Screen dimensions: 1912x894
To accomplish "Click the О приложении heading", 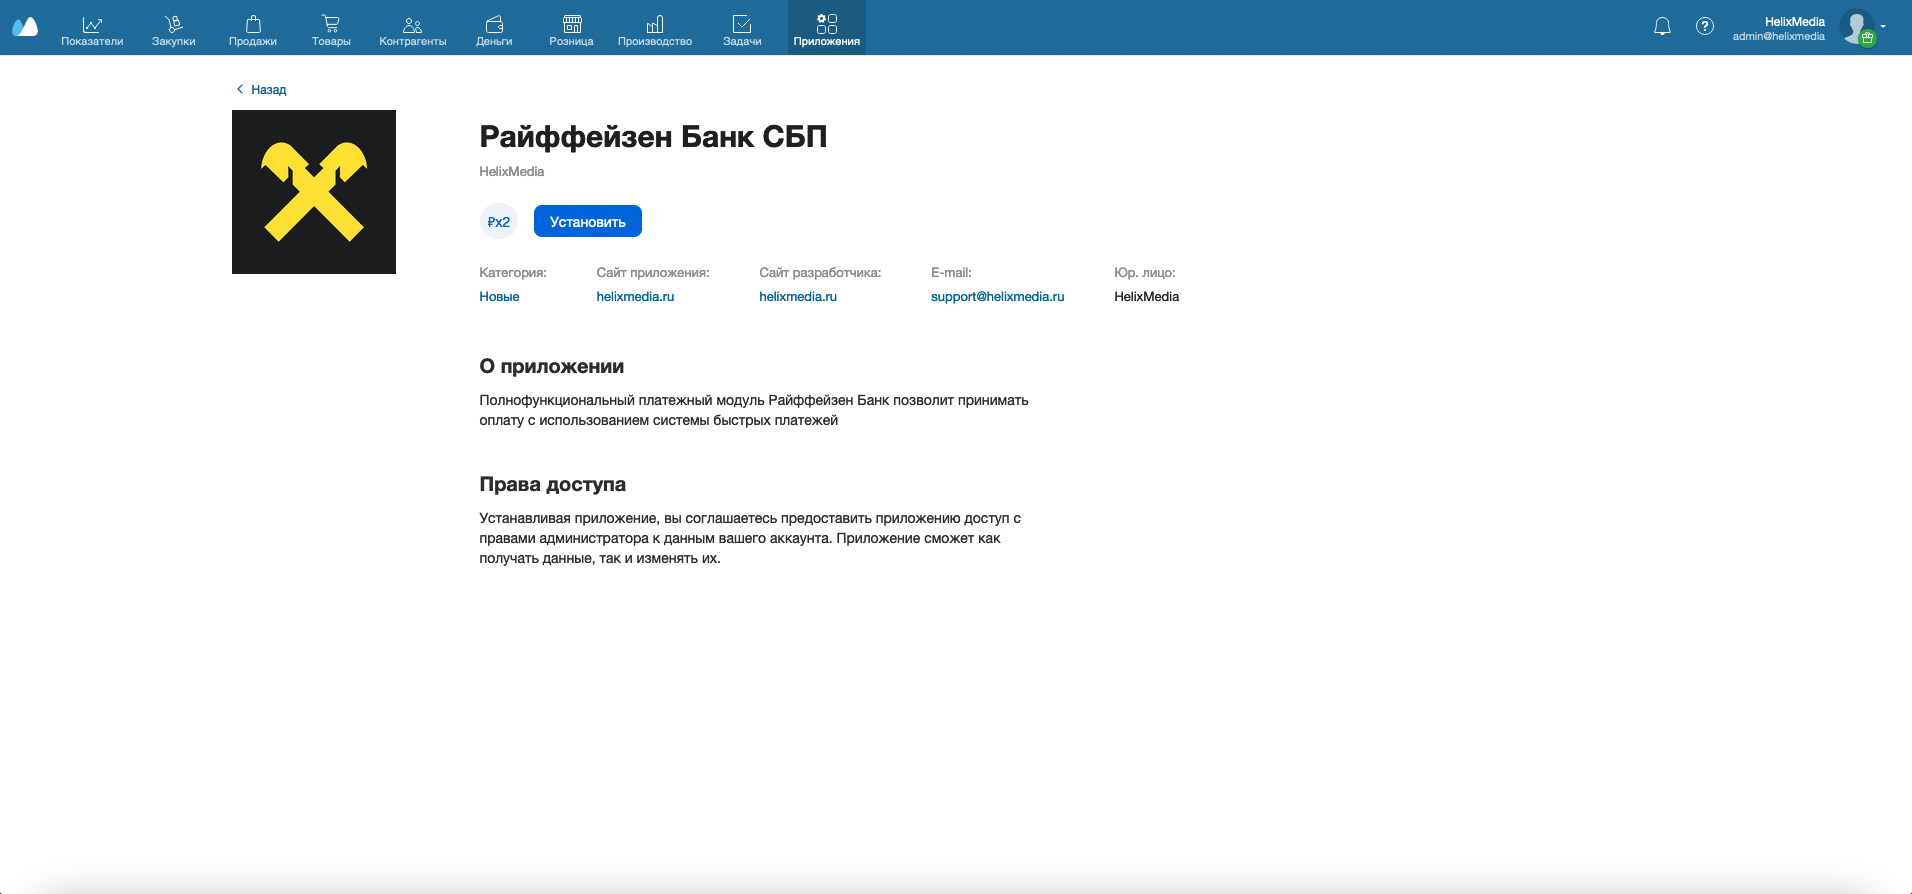I will [552, 367].
